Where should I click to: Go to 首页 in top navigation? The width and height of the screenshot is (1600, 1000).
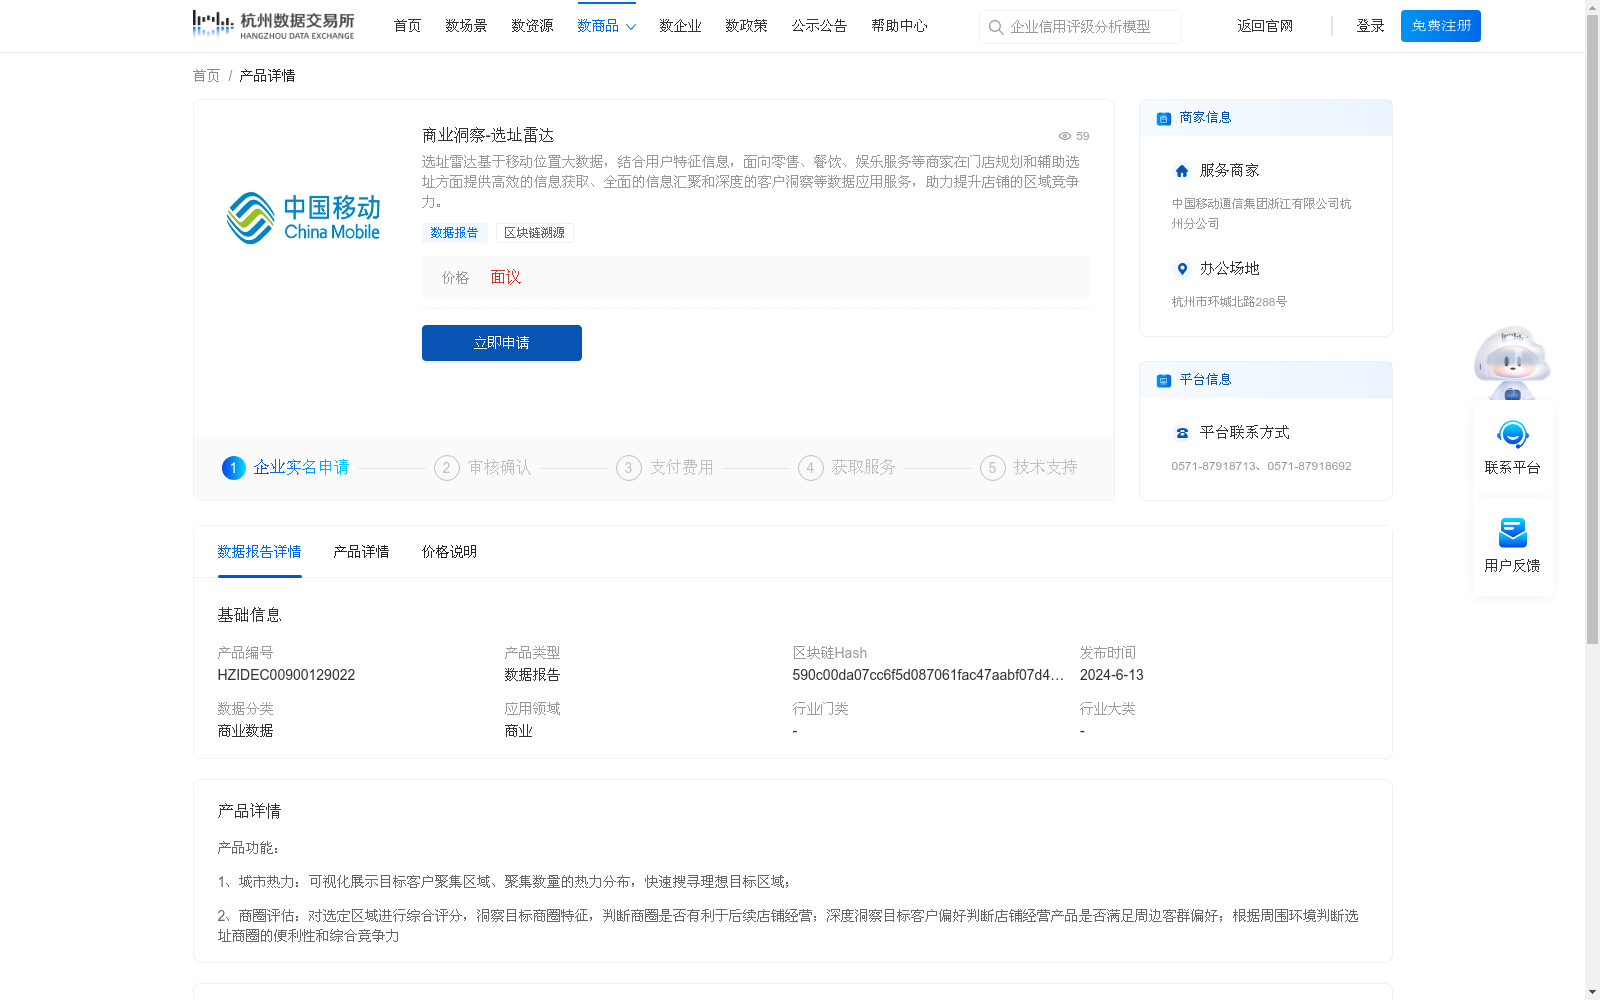pos(407,26)
